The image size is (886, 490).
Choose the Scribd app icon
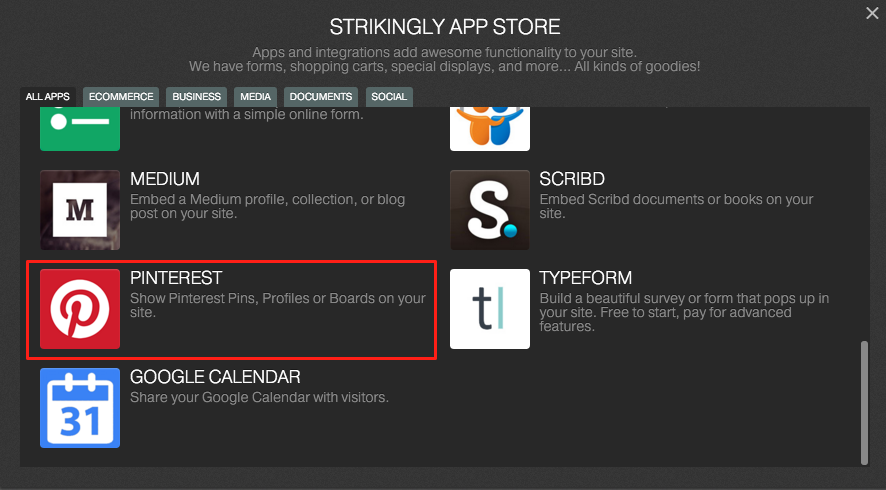[490, 210]
